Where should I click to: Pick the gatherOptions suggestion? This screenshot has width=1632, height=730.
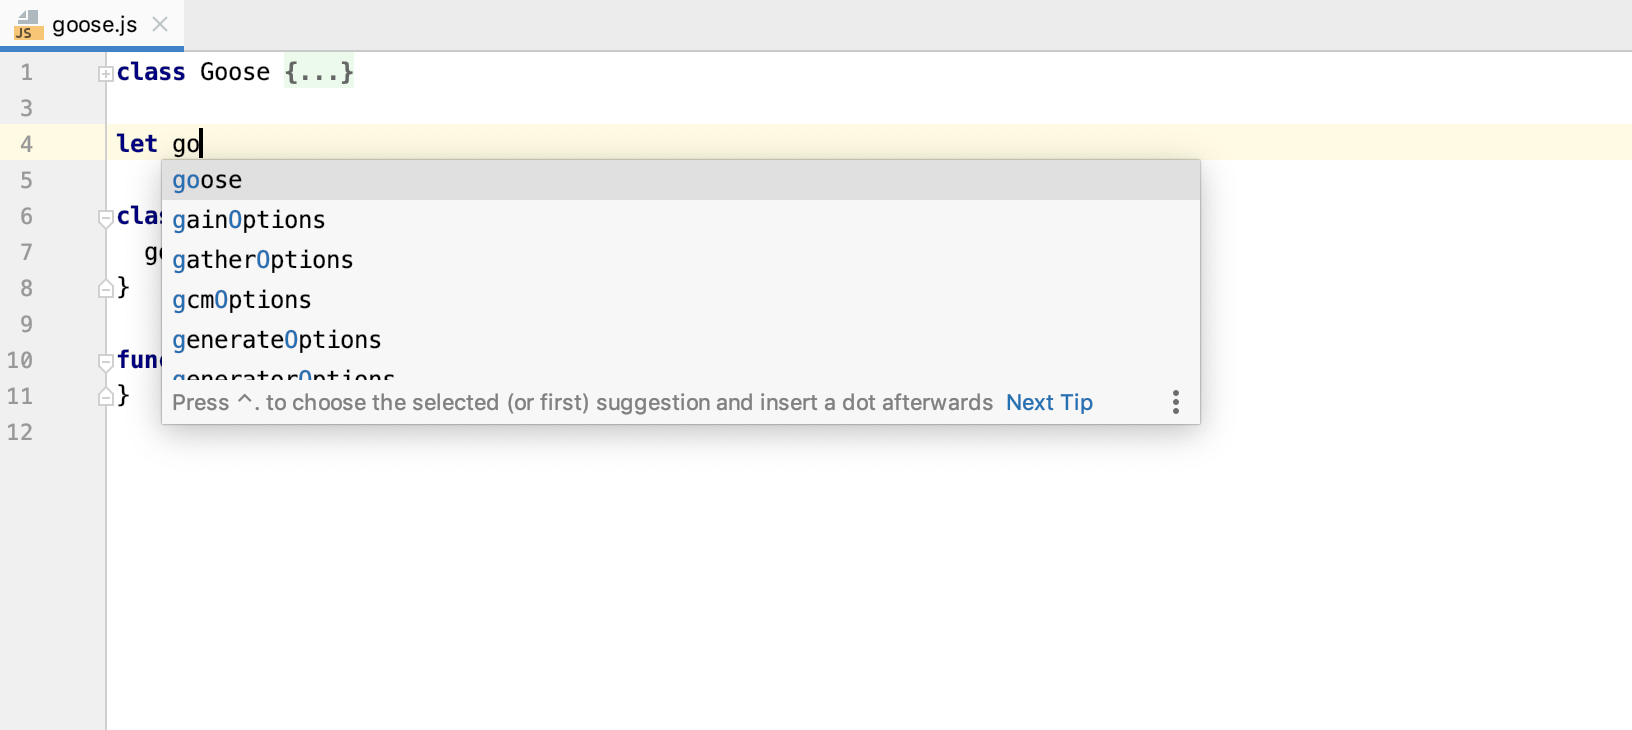262,260
